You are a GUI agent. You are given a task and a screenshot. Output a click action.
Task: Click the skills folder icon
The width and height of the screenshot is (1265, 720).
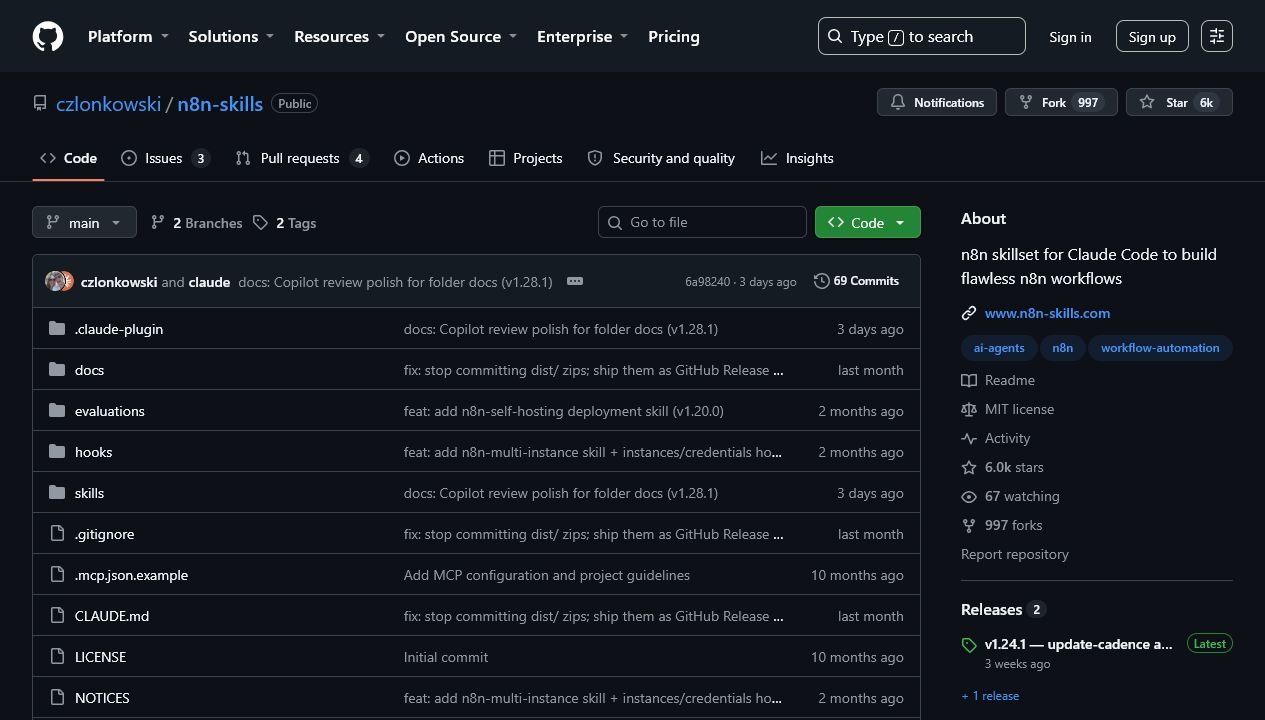point(57,493)
